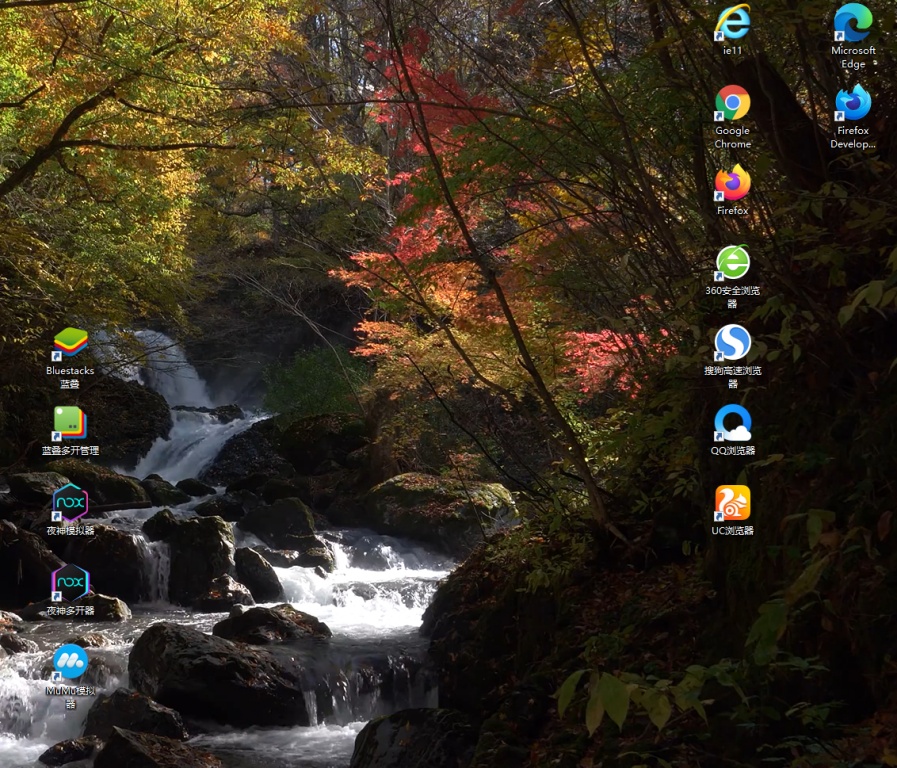This screenshot has height=768, width=897.
Task: Click the "Bluestacks 蓝叠" text label
Action: click(70, 377)
